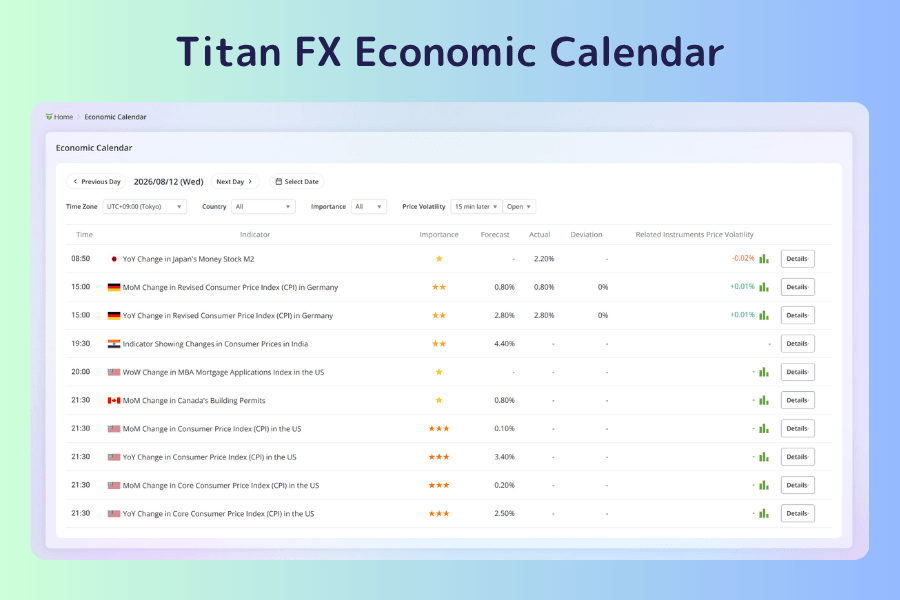Open the Time Zone UTC+09:00 (Tokyo) dropdown
The image size is (900, 600).
145,207
